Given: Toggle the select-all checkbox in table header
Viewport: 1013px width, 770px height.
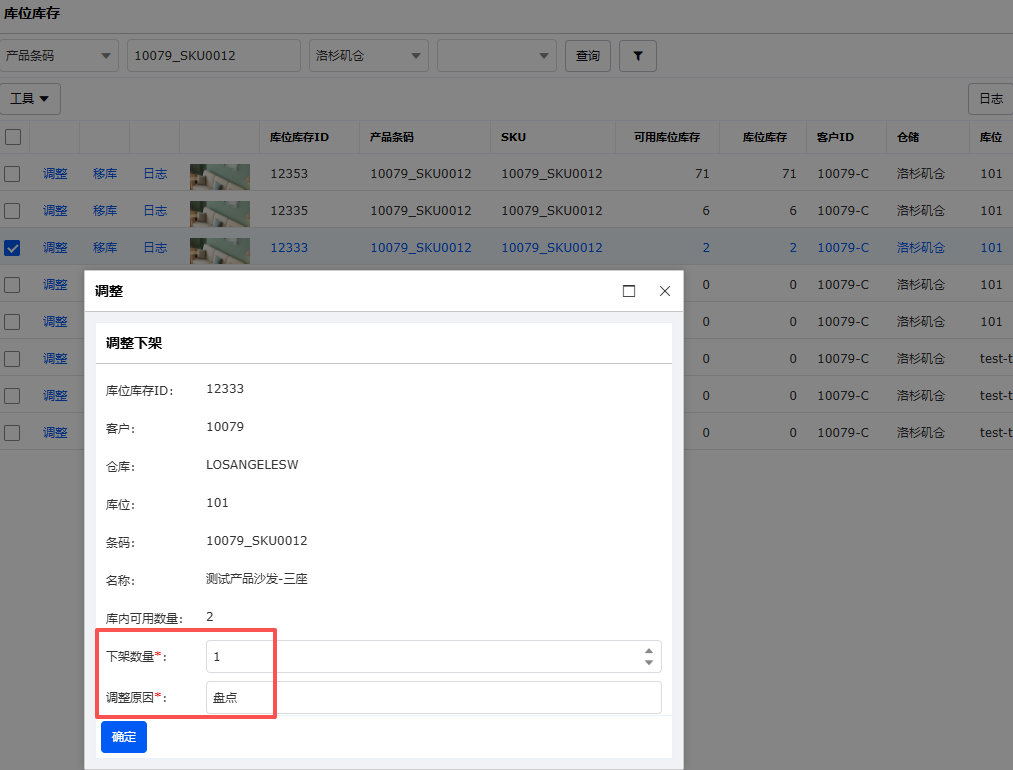Looking at the screenshot, I should tap(13, 137).
